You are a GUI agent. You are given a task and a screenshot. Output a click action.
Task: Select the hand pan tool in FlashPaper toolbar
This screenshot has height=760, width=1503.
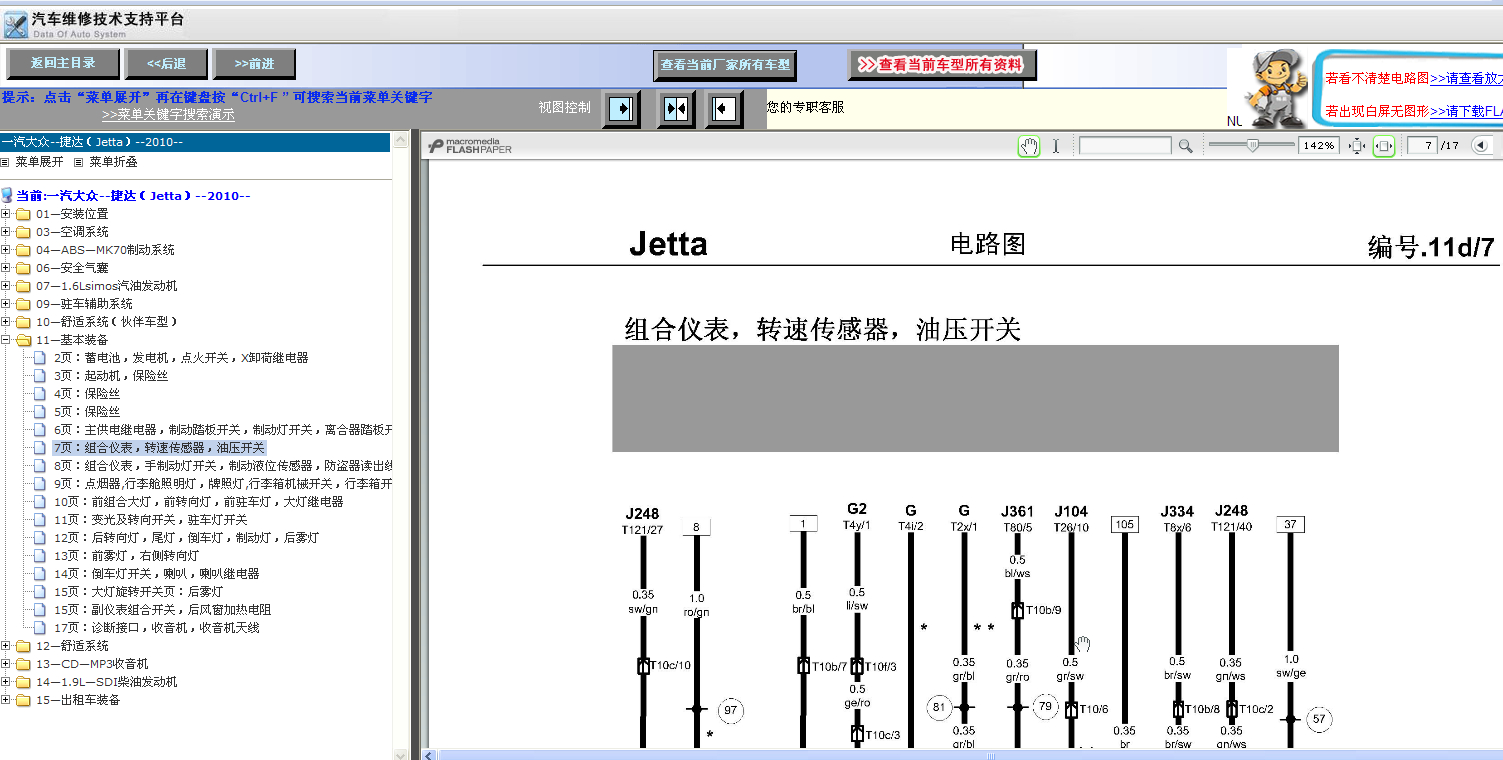1029,146
